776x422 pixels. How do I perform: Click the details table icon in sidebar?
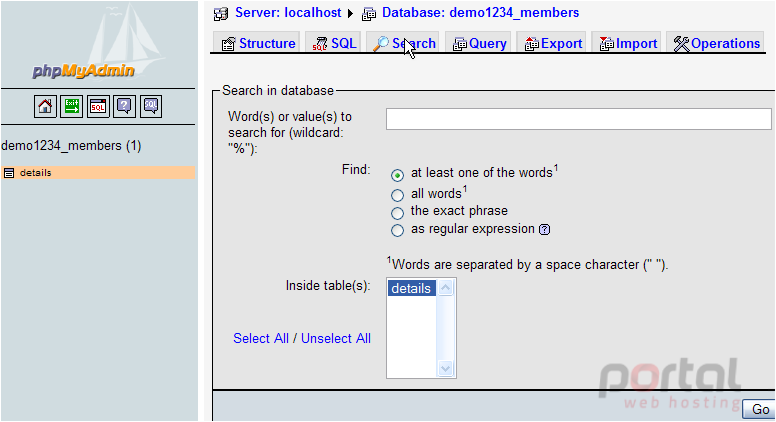(x=9, y=173)
